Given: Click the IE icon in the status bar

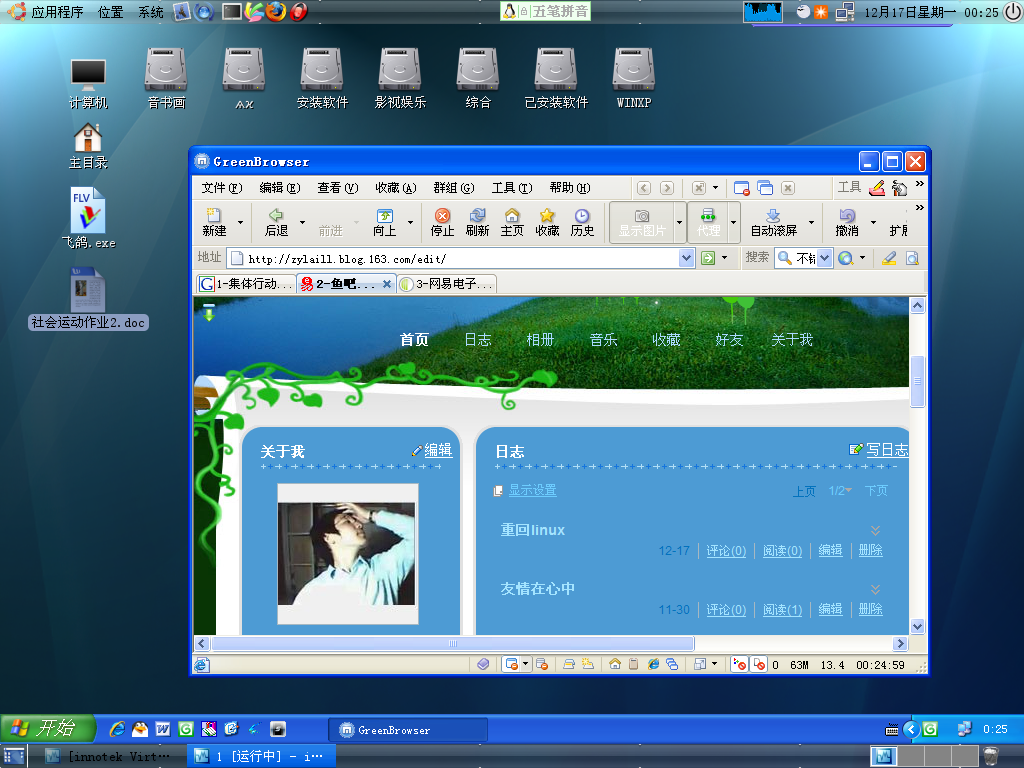Looking at the screenshot, I should (653, 664).
